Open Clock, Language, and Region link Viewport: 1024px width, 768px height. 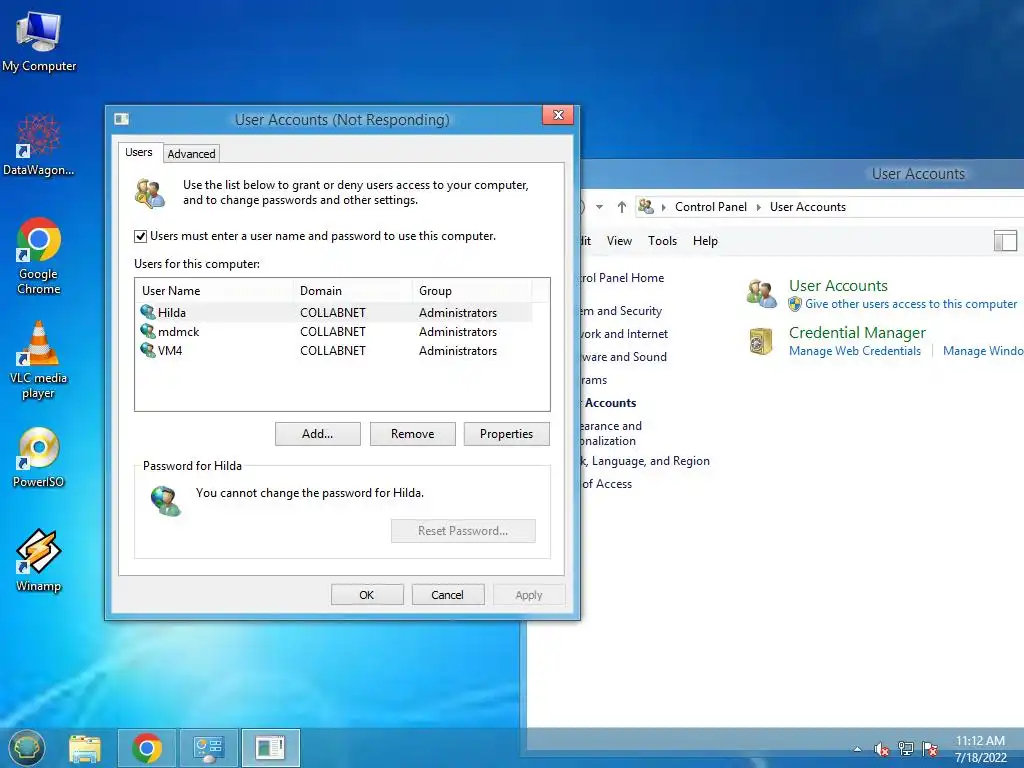click(x=645, y=460)
